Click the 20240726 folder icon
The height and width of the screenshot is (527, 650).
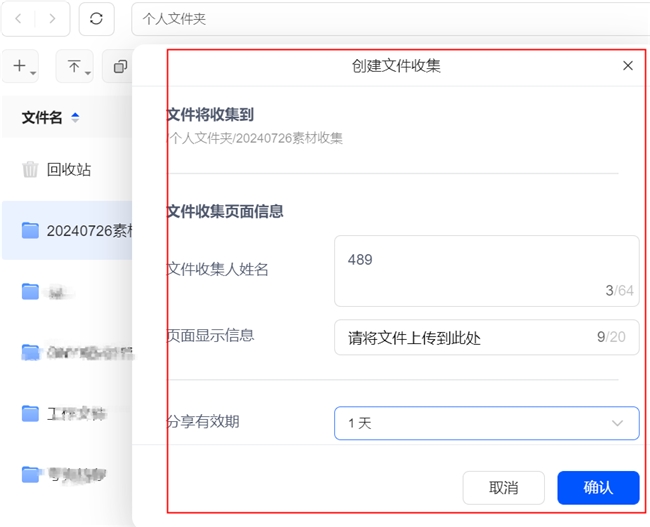[30, 231]
